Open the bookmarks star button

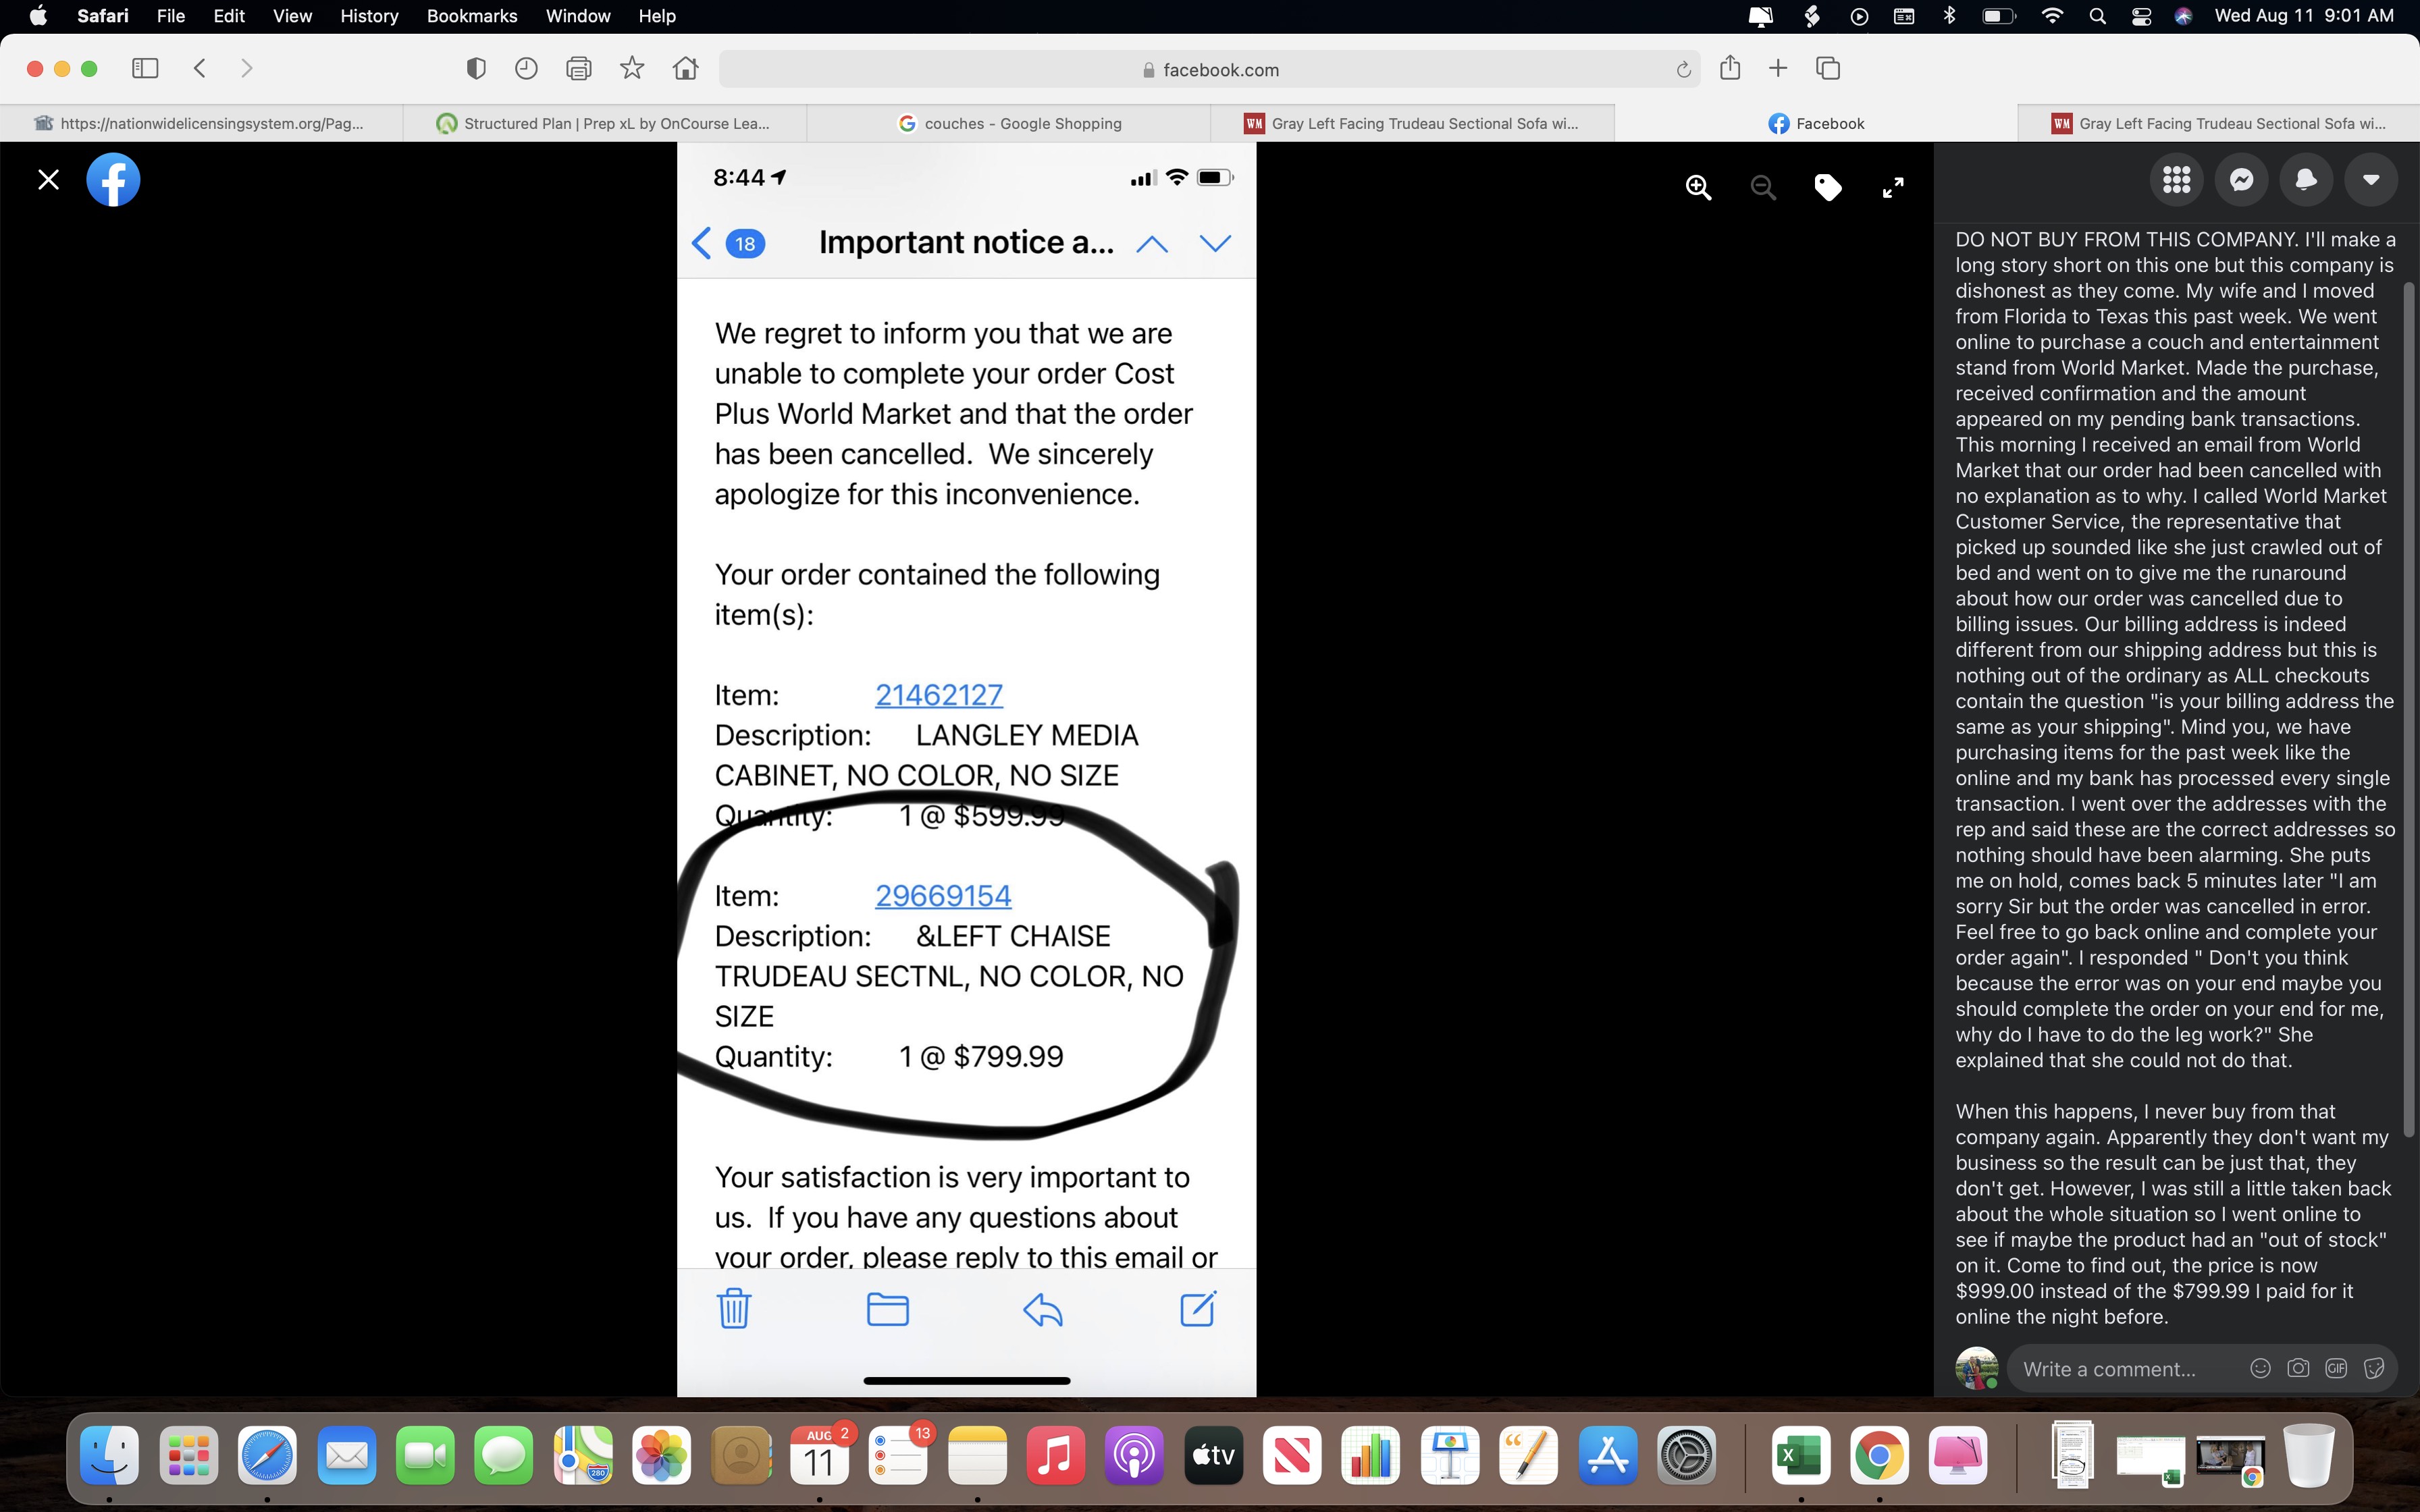(632, 68)
